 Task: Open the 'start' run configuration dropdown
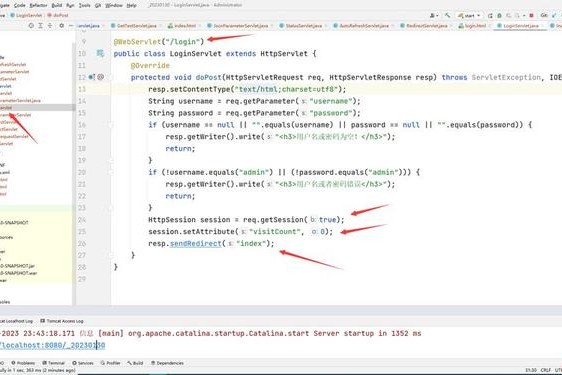click(469, 15)
